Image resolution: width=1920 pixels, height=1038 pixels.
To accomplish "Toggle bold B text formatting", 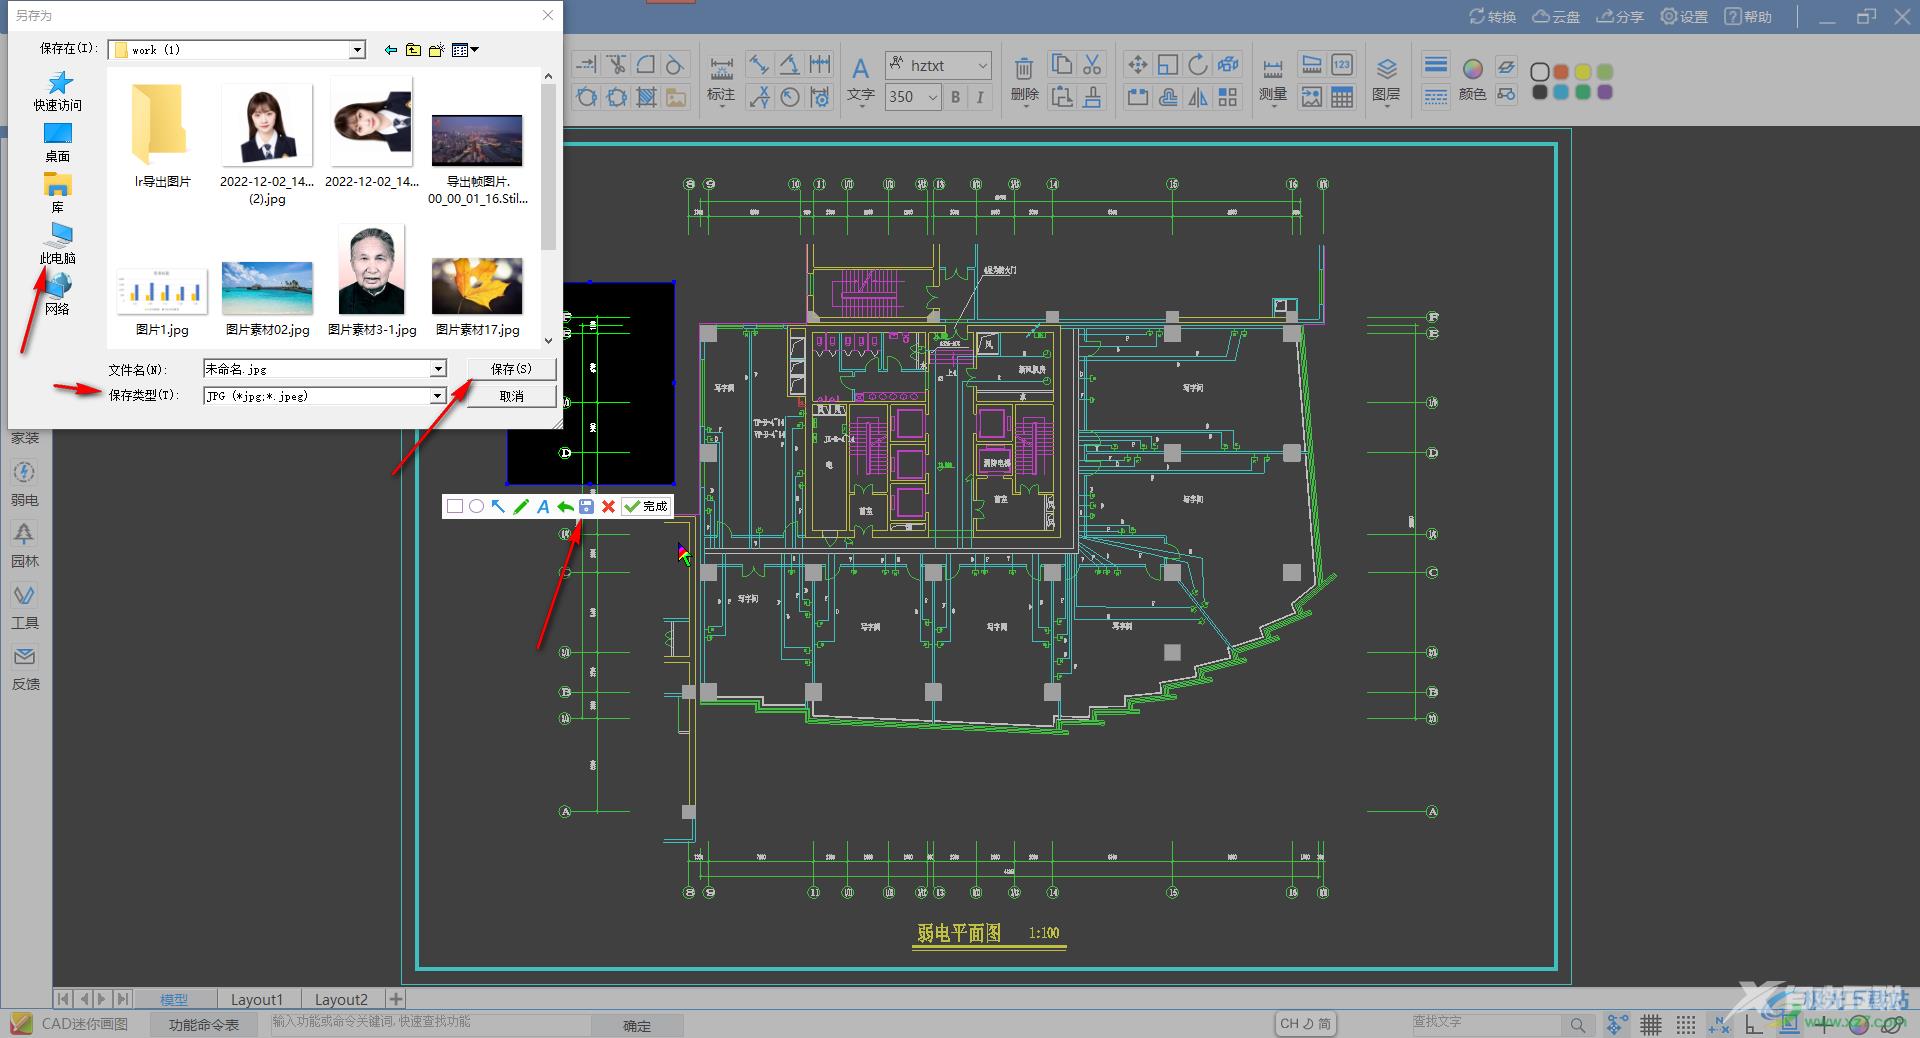I will (x=955, y=97).
